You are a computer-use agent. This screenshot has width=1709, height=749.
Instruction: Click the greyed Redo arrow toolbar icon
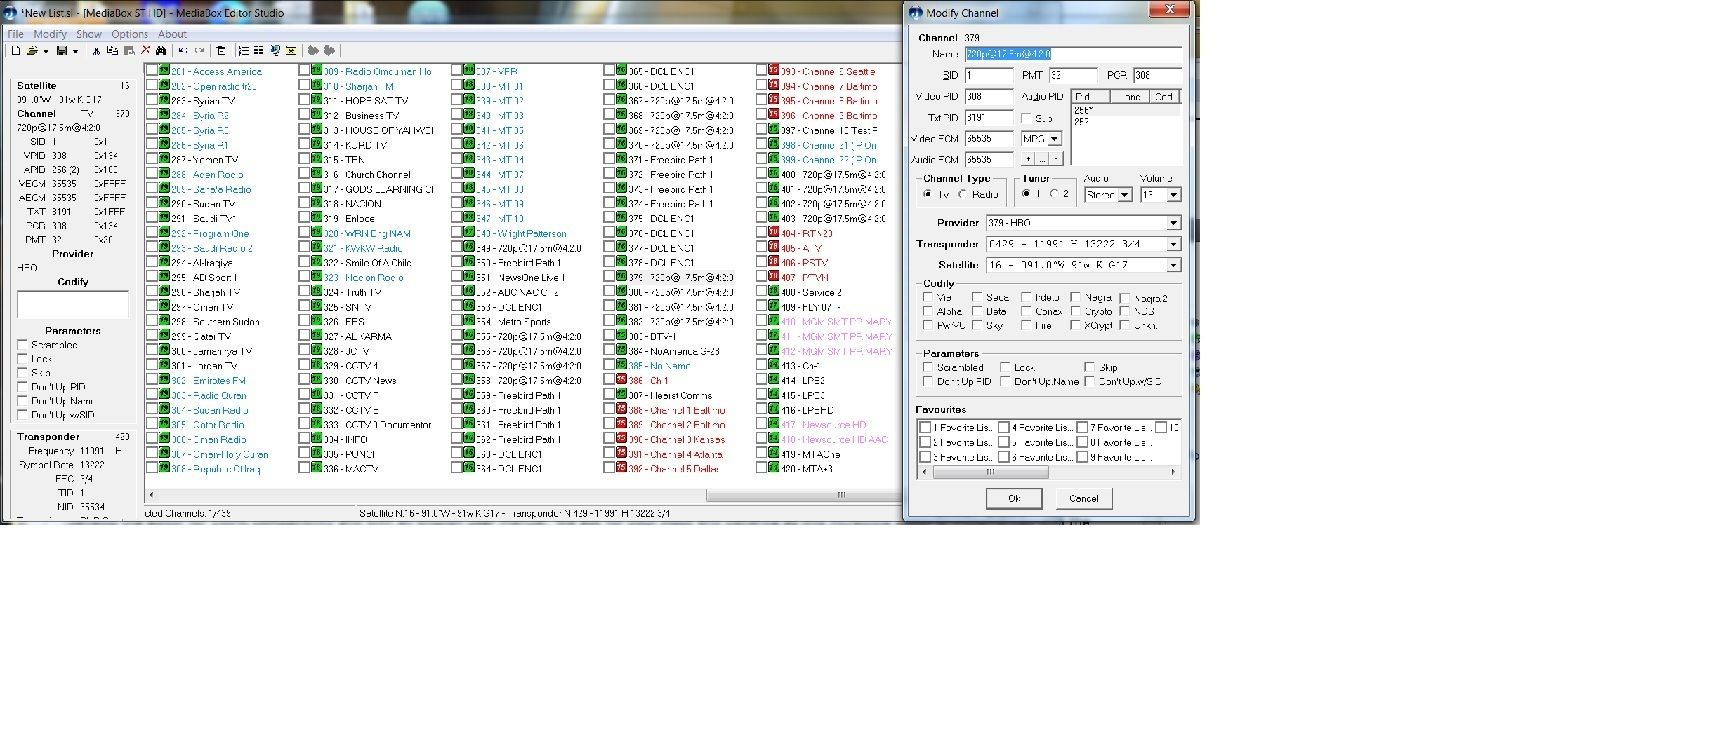coord(200,51)
